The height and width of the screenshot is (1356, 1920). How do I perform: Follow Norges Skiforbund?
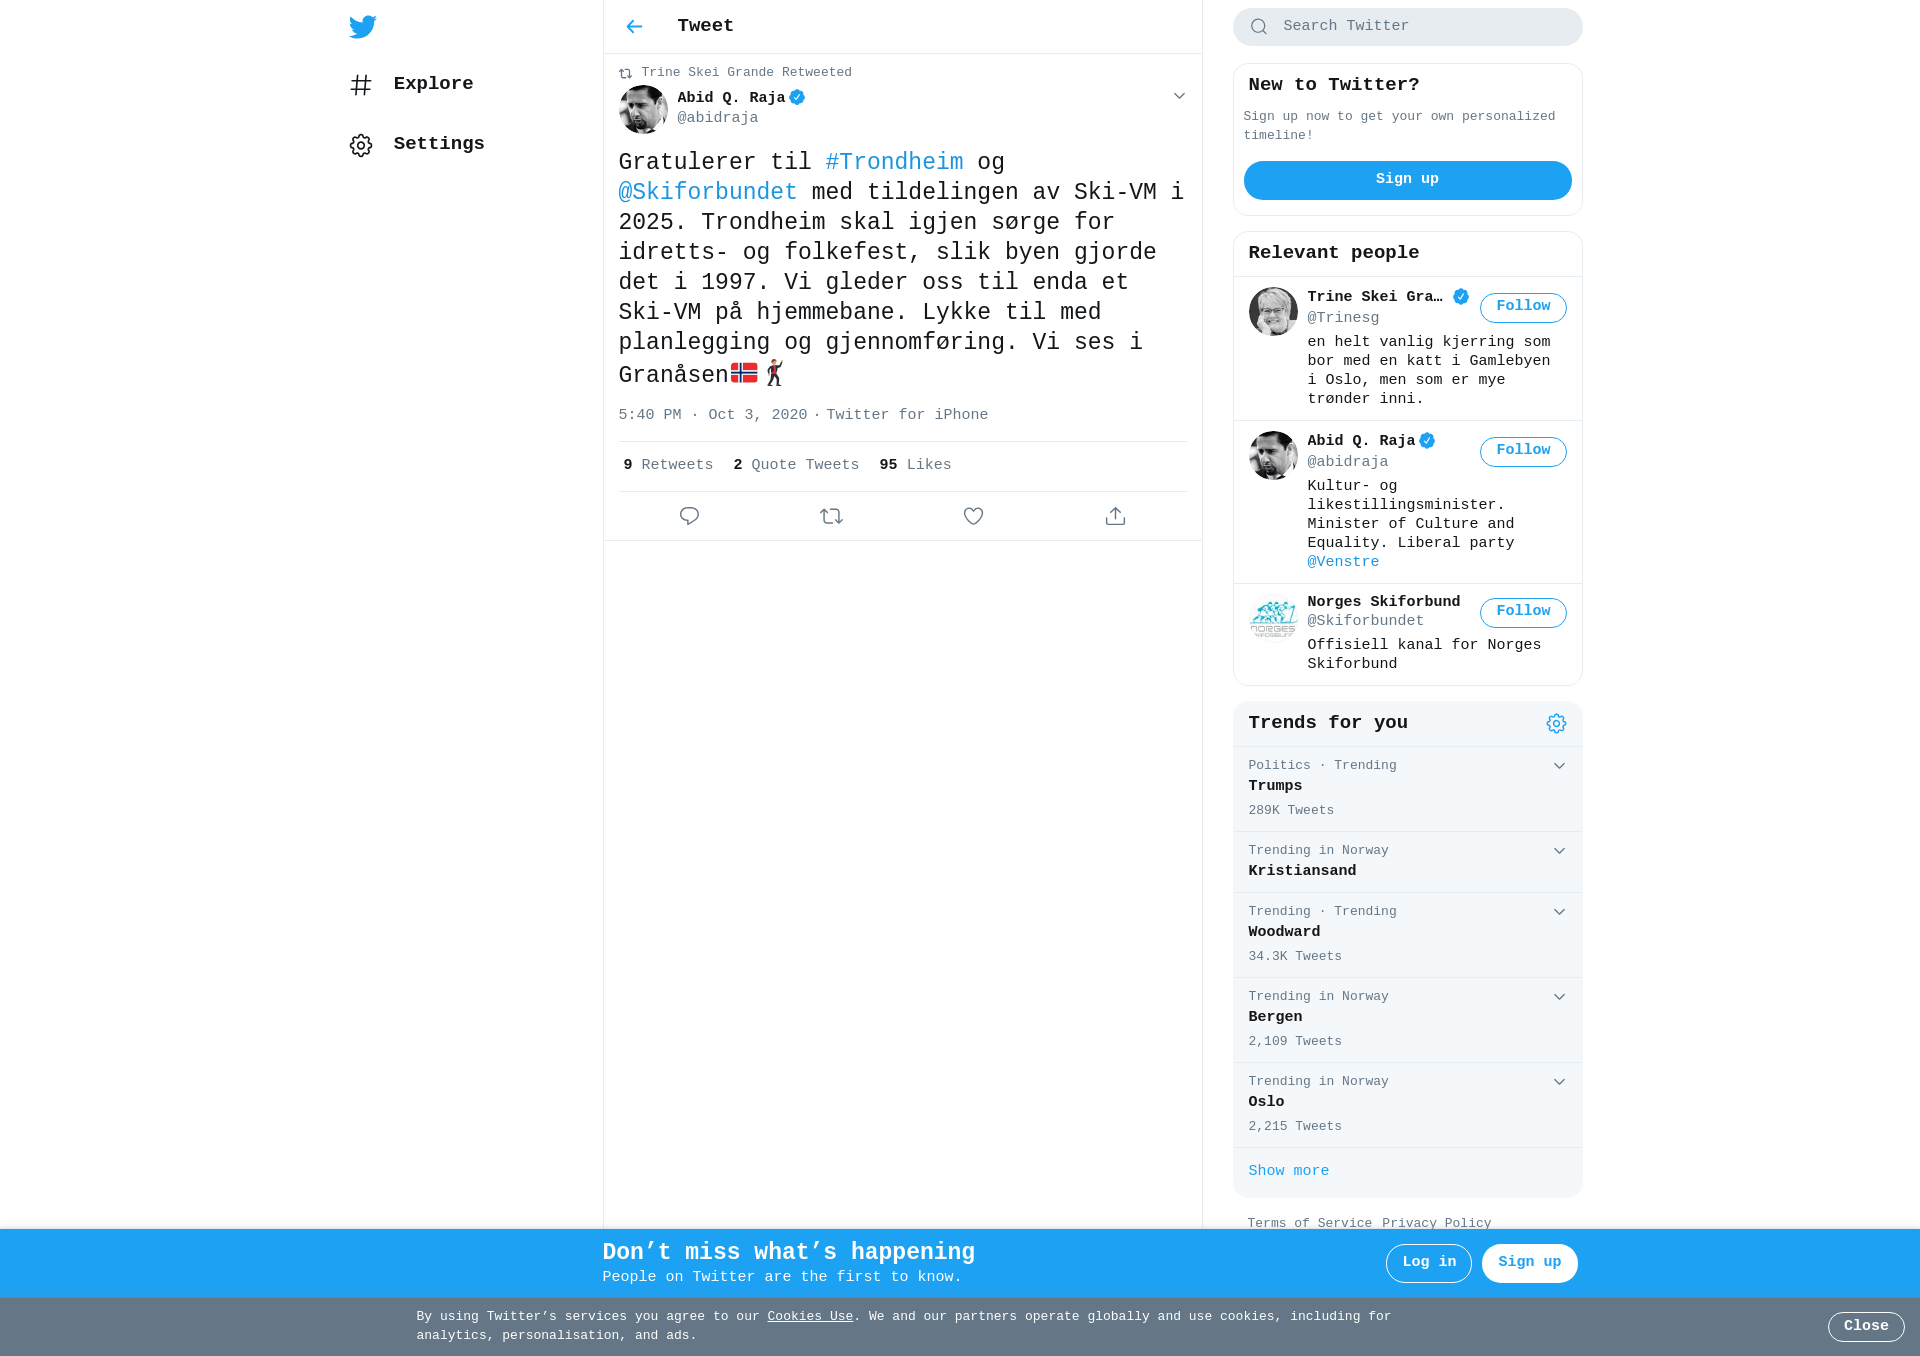(1523, 612)
